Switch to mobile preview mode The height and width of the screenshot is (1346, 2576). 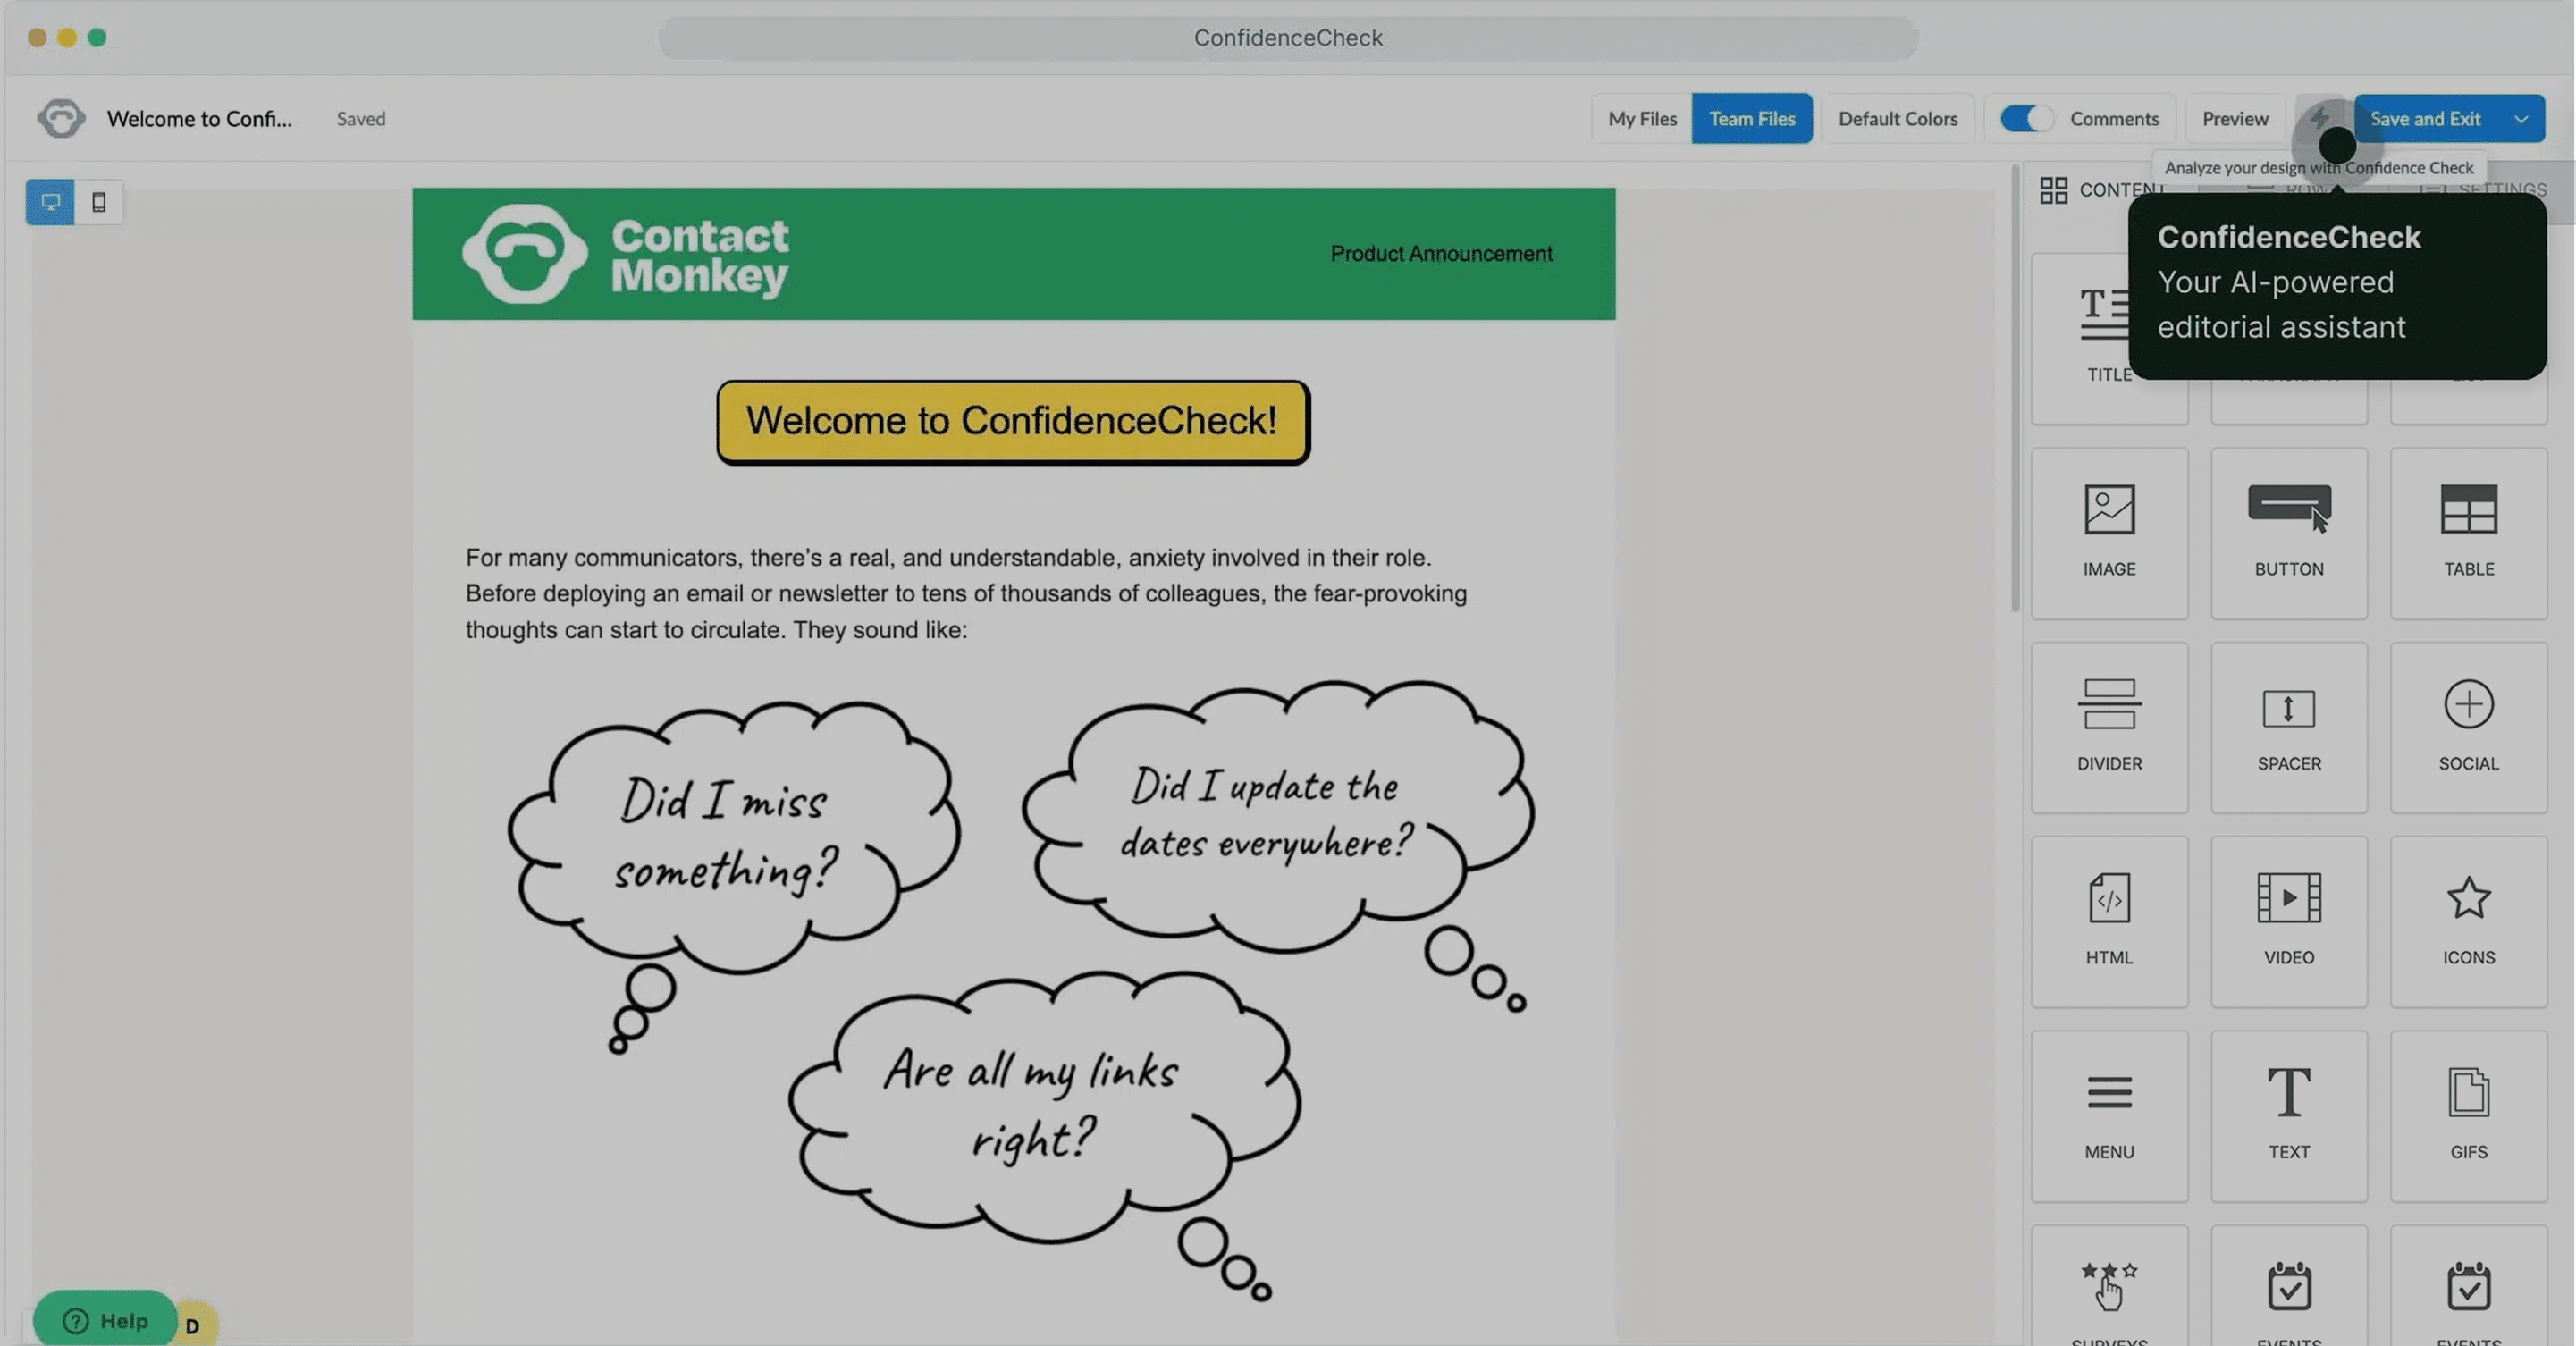[x=98, y=202]
